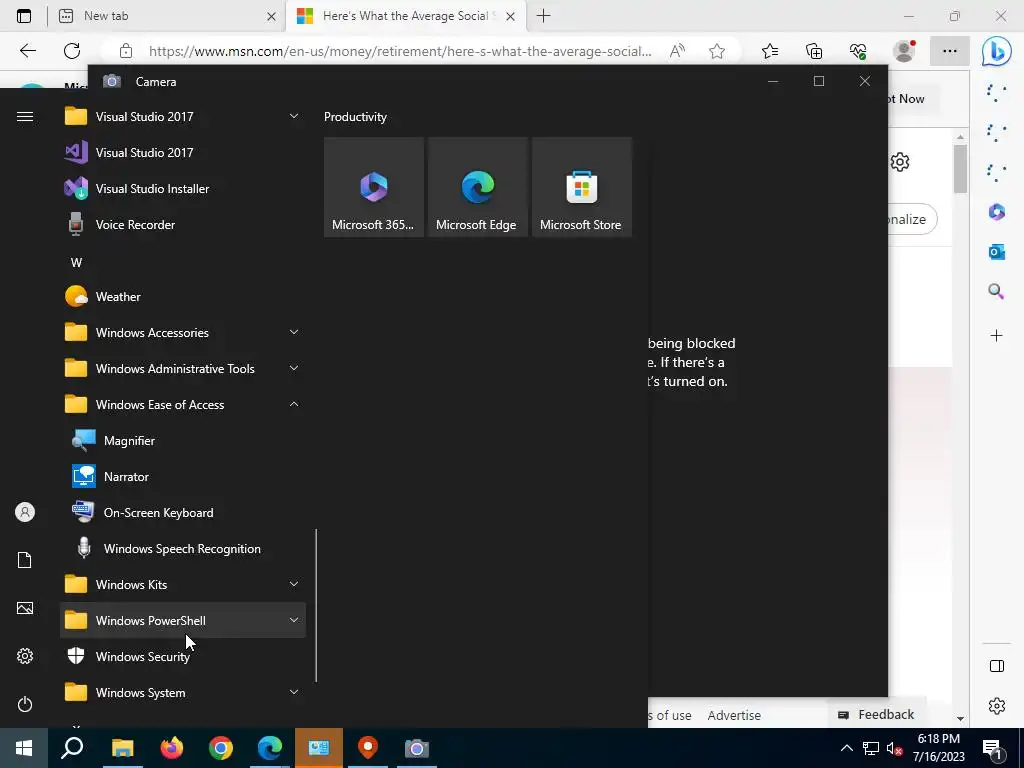This screenshot has width=1024, height=768.
Task: Toggle Edge tab actions menu
Action: (x=24, y=16)
